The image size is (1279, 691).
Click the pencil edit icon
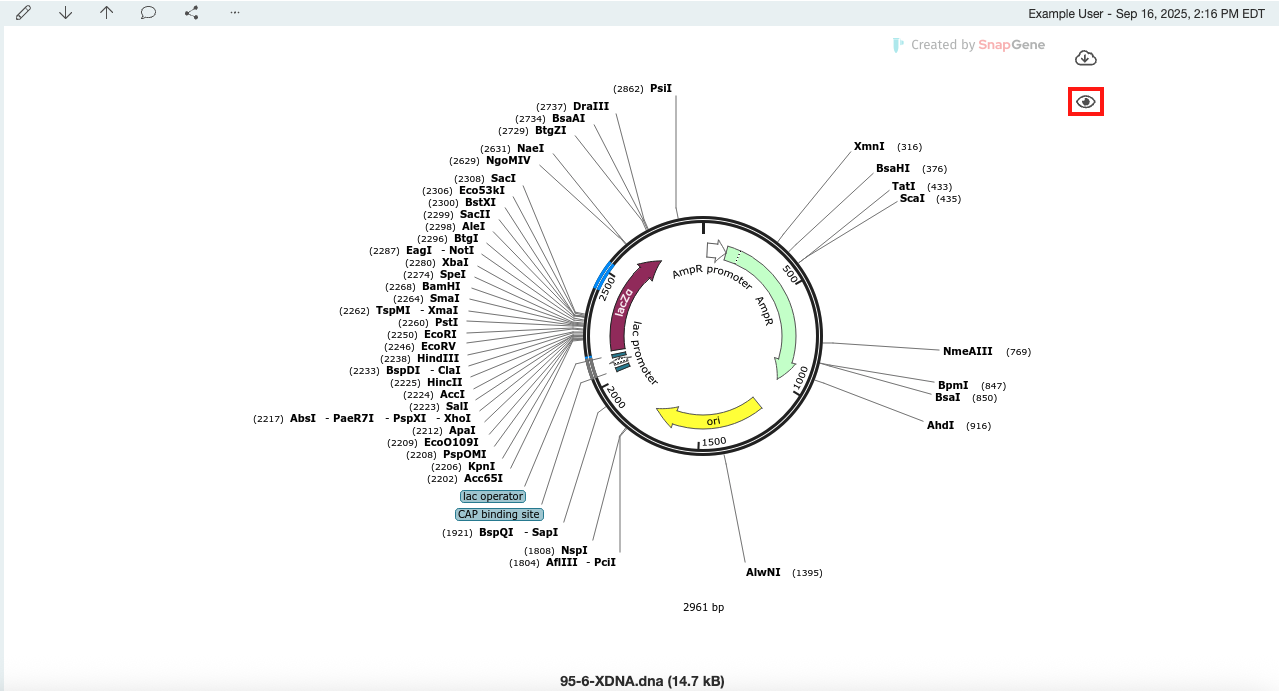23,13
